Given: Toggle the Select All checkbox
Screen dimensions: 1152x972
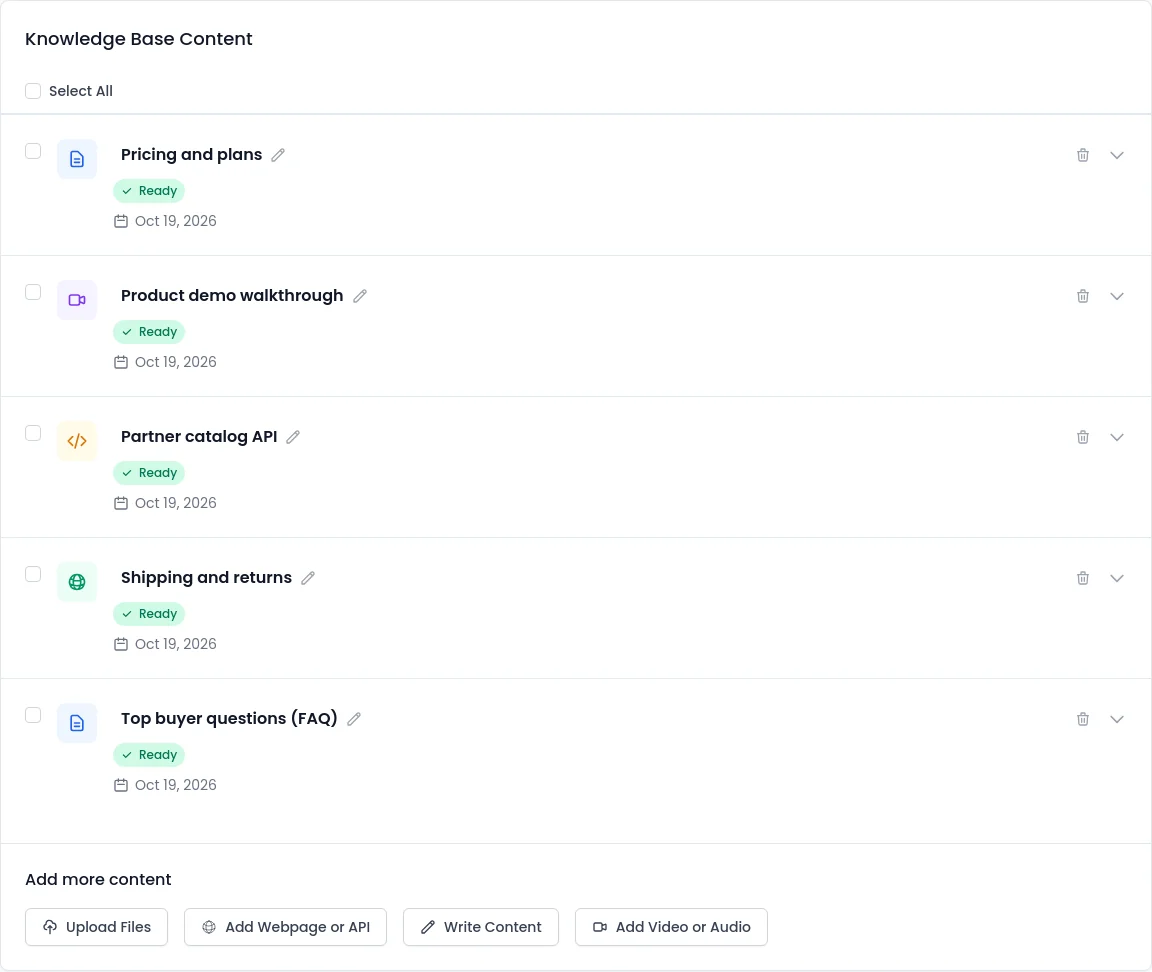Looking at the screenshot, I should click(33, 91).
